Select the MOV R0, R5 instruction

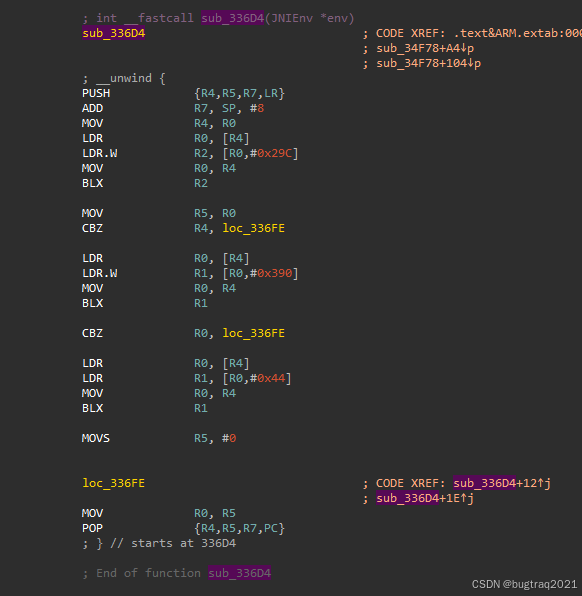pos(159,513)
